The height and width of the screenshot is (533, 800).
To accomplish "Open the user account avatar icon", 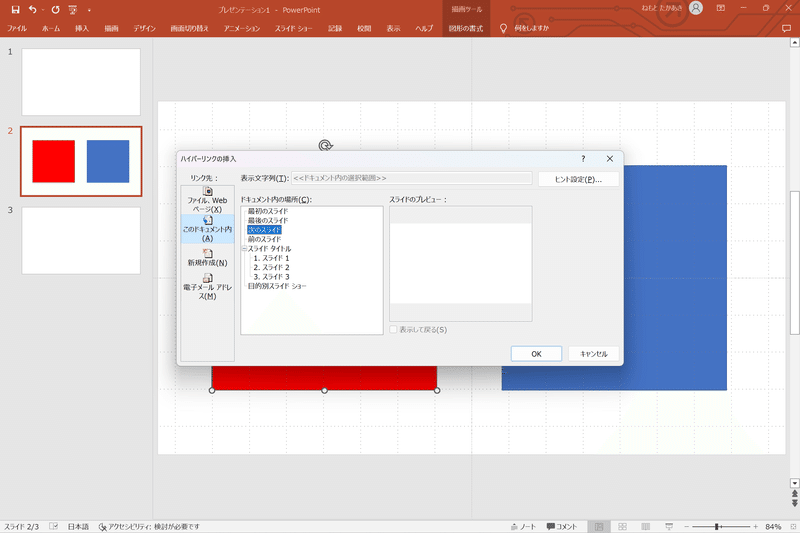I will [x=695, y=8].
